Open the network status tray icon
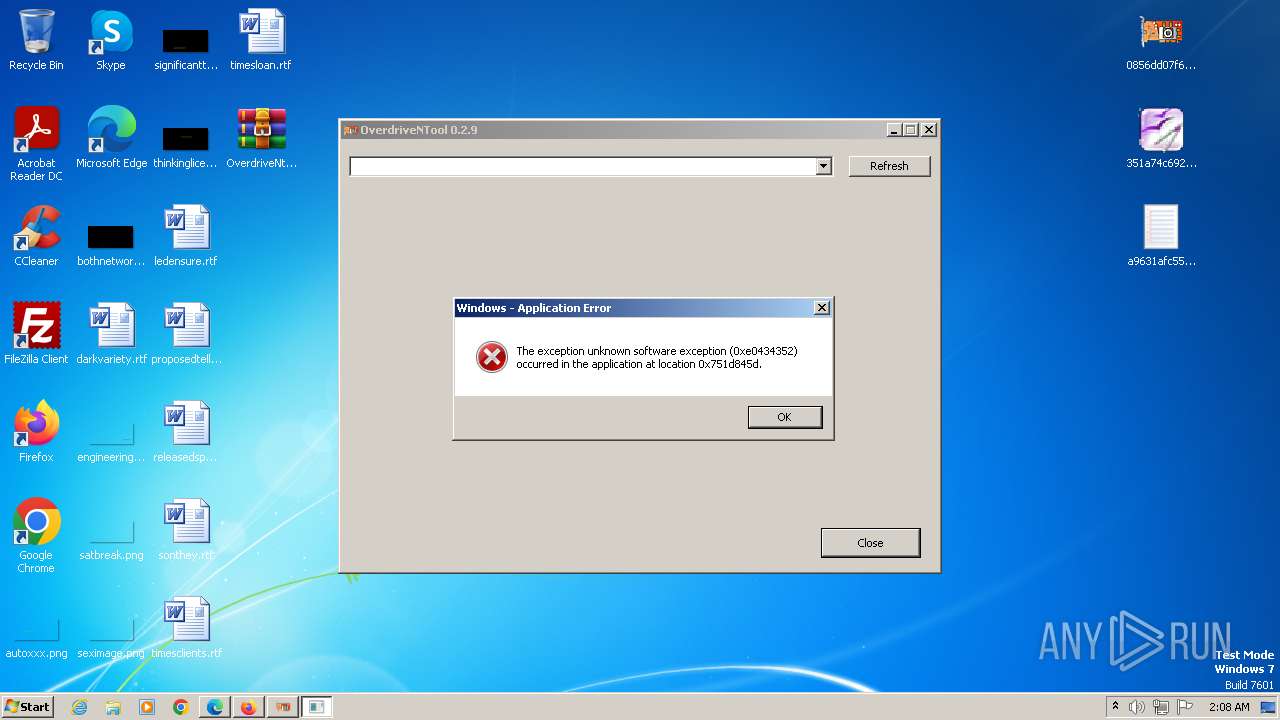The width and height of the screenshot is (1280, 720). pos(1161,707)
